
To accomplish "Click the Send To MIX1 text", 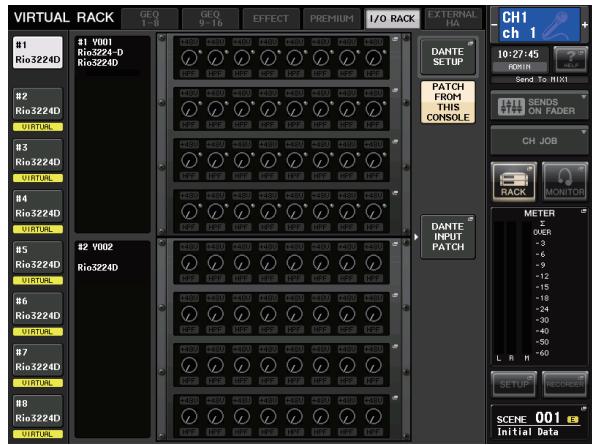I will (541, 79).
